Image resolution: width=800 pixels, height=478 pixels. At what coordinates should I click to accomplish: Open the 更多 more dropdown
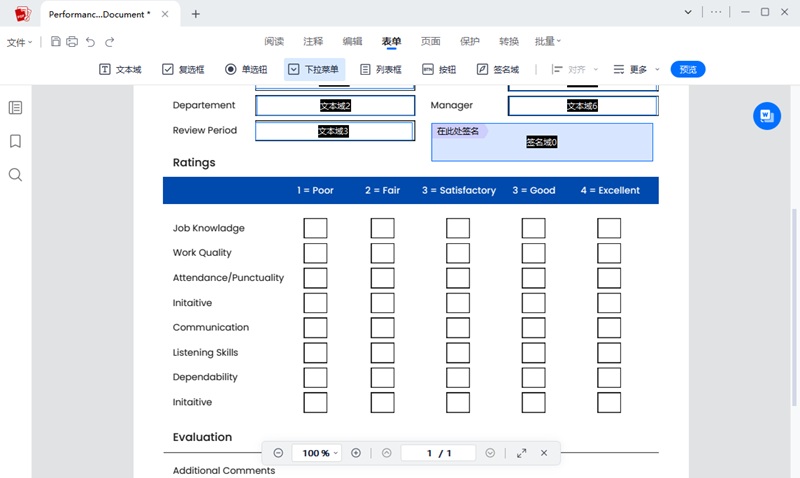click(636, 69)
